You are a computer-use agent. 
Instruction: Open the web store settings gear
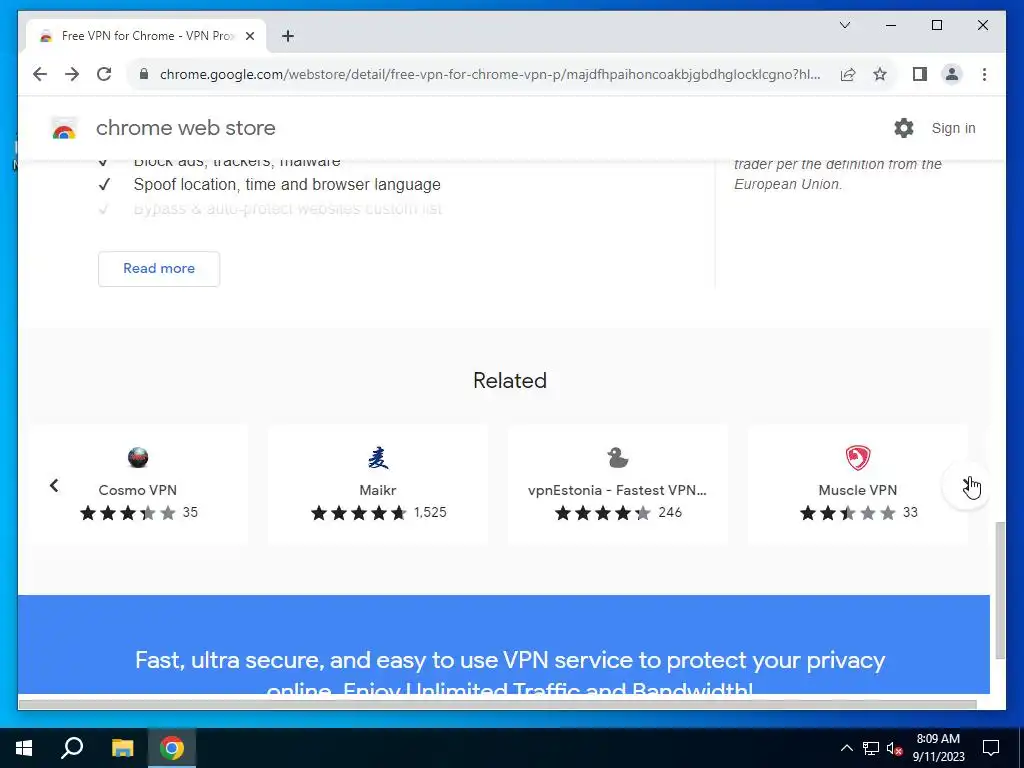904,128
